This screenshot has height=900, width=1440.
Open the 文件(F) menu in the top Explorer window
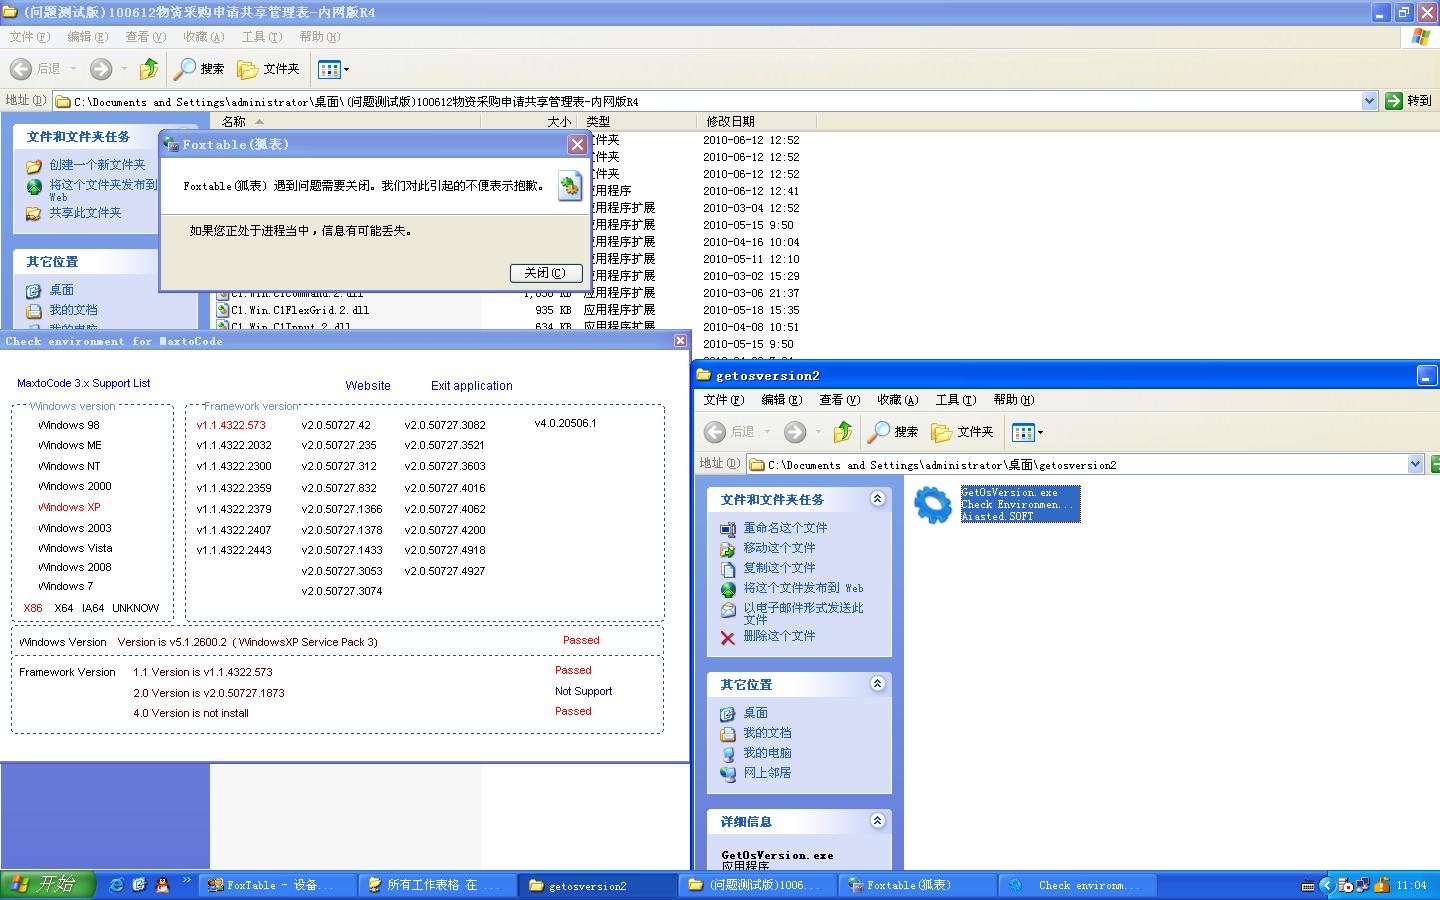click(x=29, y=37)
